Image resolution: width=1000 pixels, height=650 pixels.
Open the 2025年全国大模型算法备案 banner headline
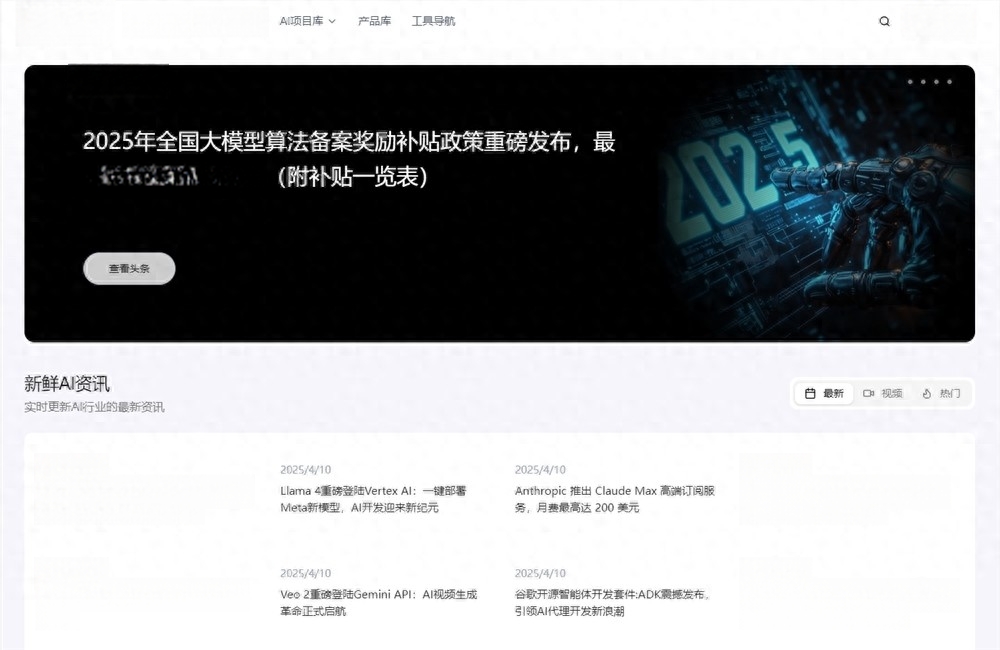(x=349, y=159)
